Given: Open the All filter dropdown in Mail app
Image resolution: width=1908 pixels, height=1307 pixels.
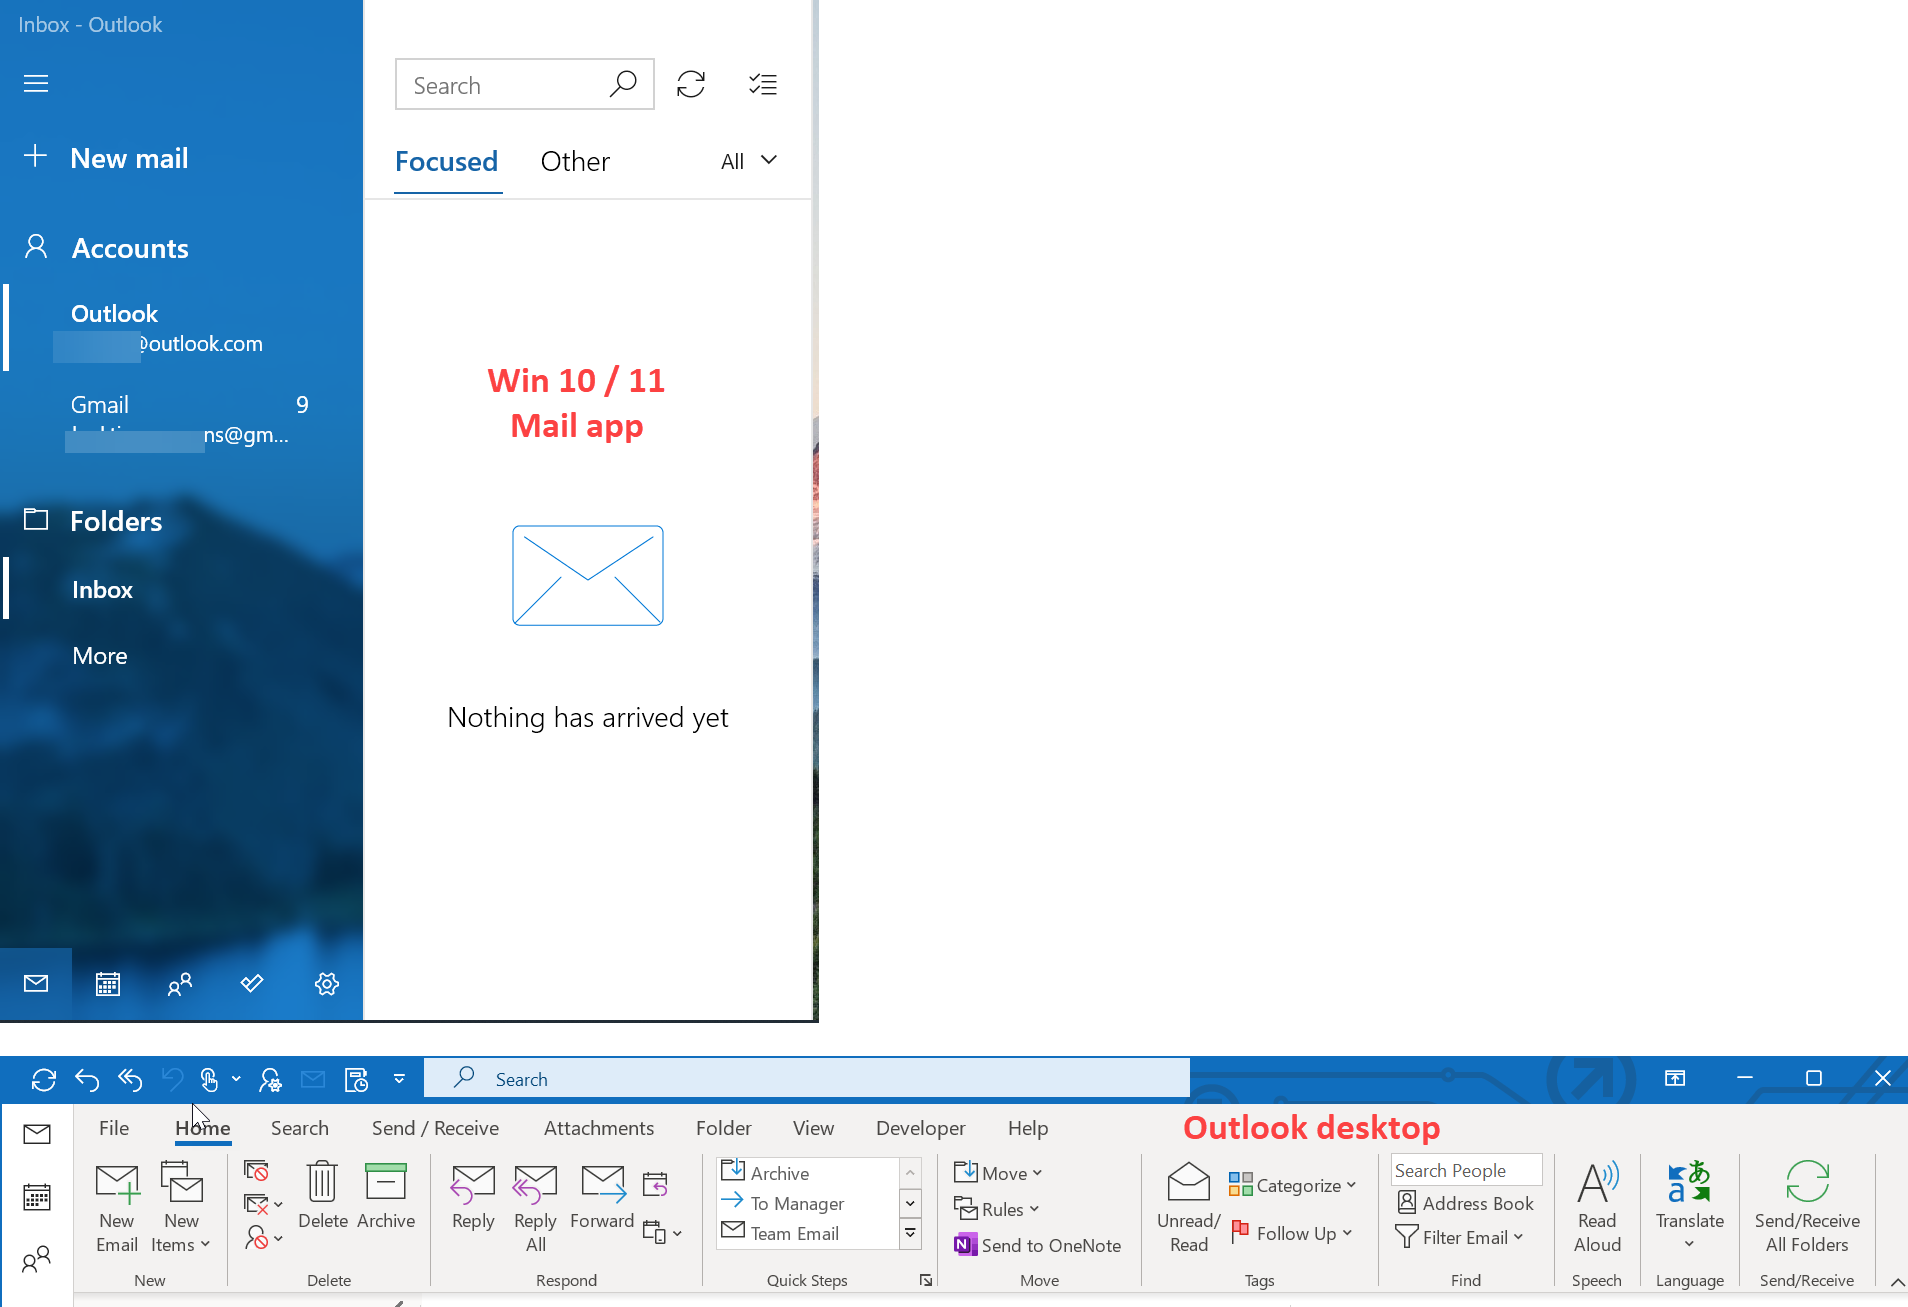Looking at the screenshot, I should tap(749, 161).
